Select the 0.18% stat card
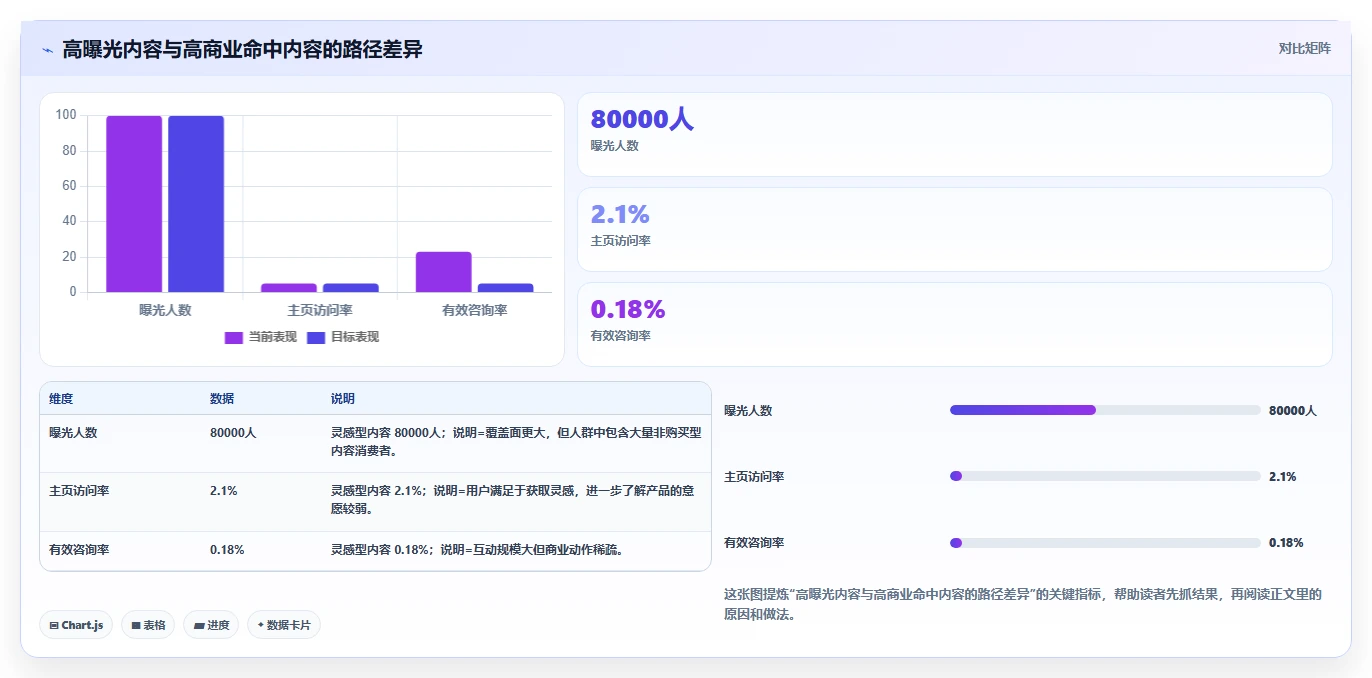 pyautogui.click(x=955, y=324)
